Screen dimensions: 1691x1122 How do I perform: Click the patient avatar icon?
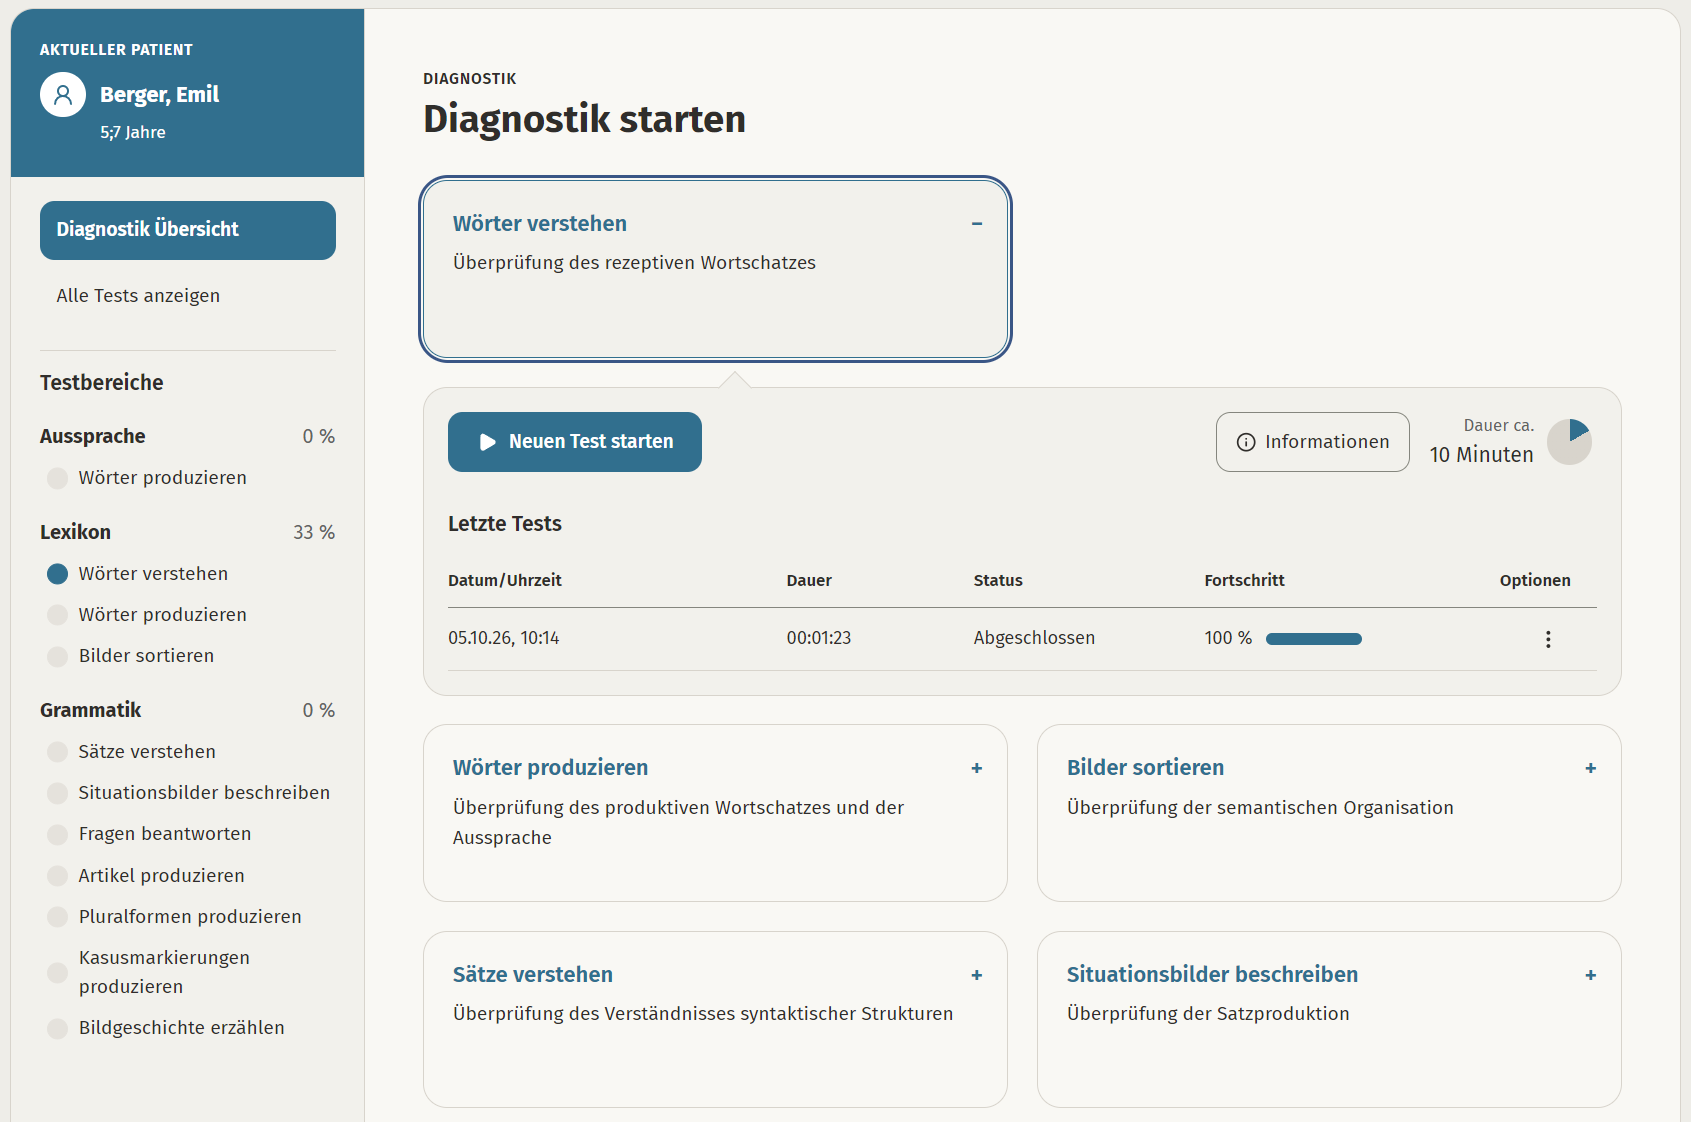pyautogui.click(x=63, y=95)
